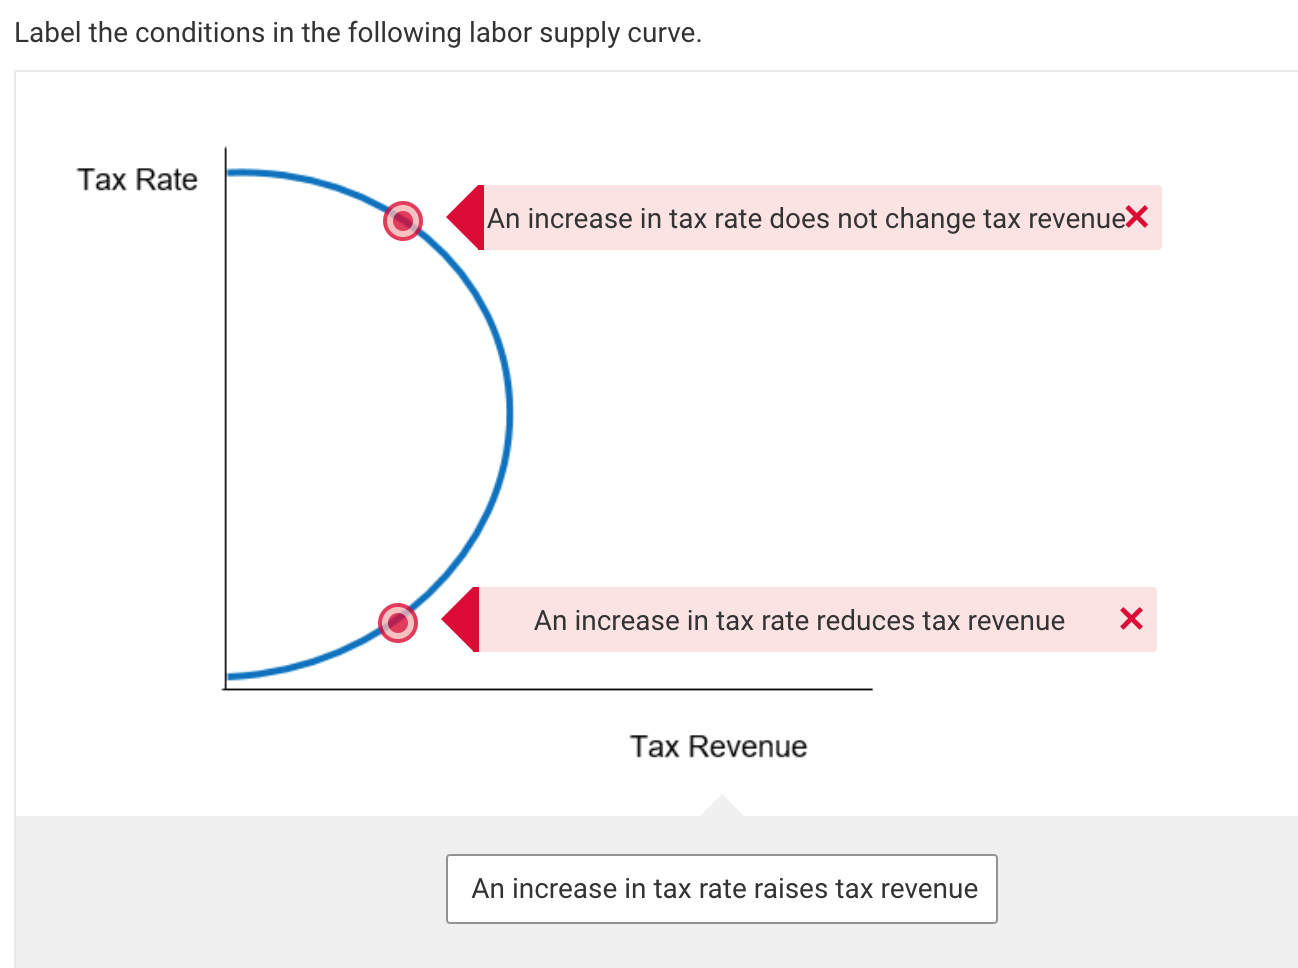Click the question prompt text
The height and width of the screenshot is (968, 1298).
click(355, 32)
